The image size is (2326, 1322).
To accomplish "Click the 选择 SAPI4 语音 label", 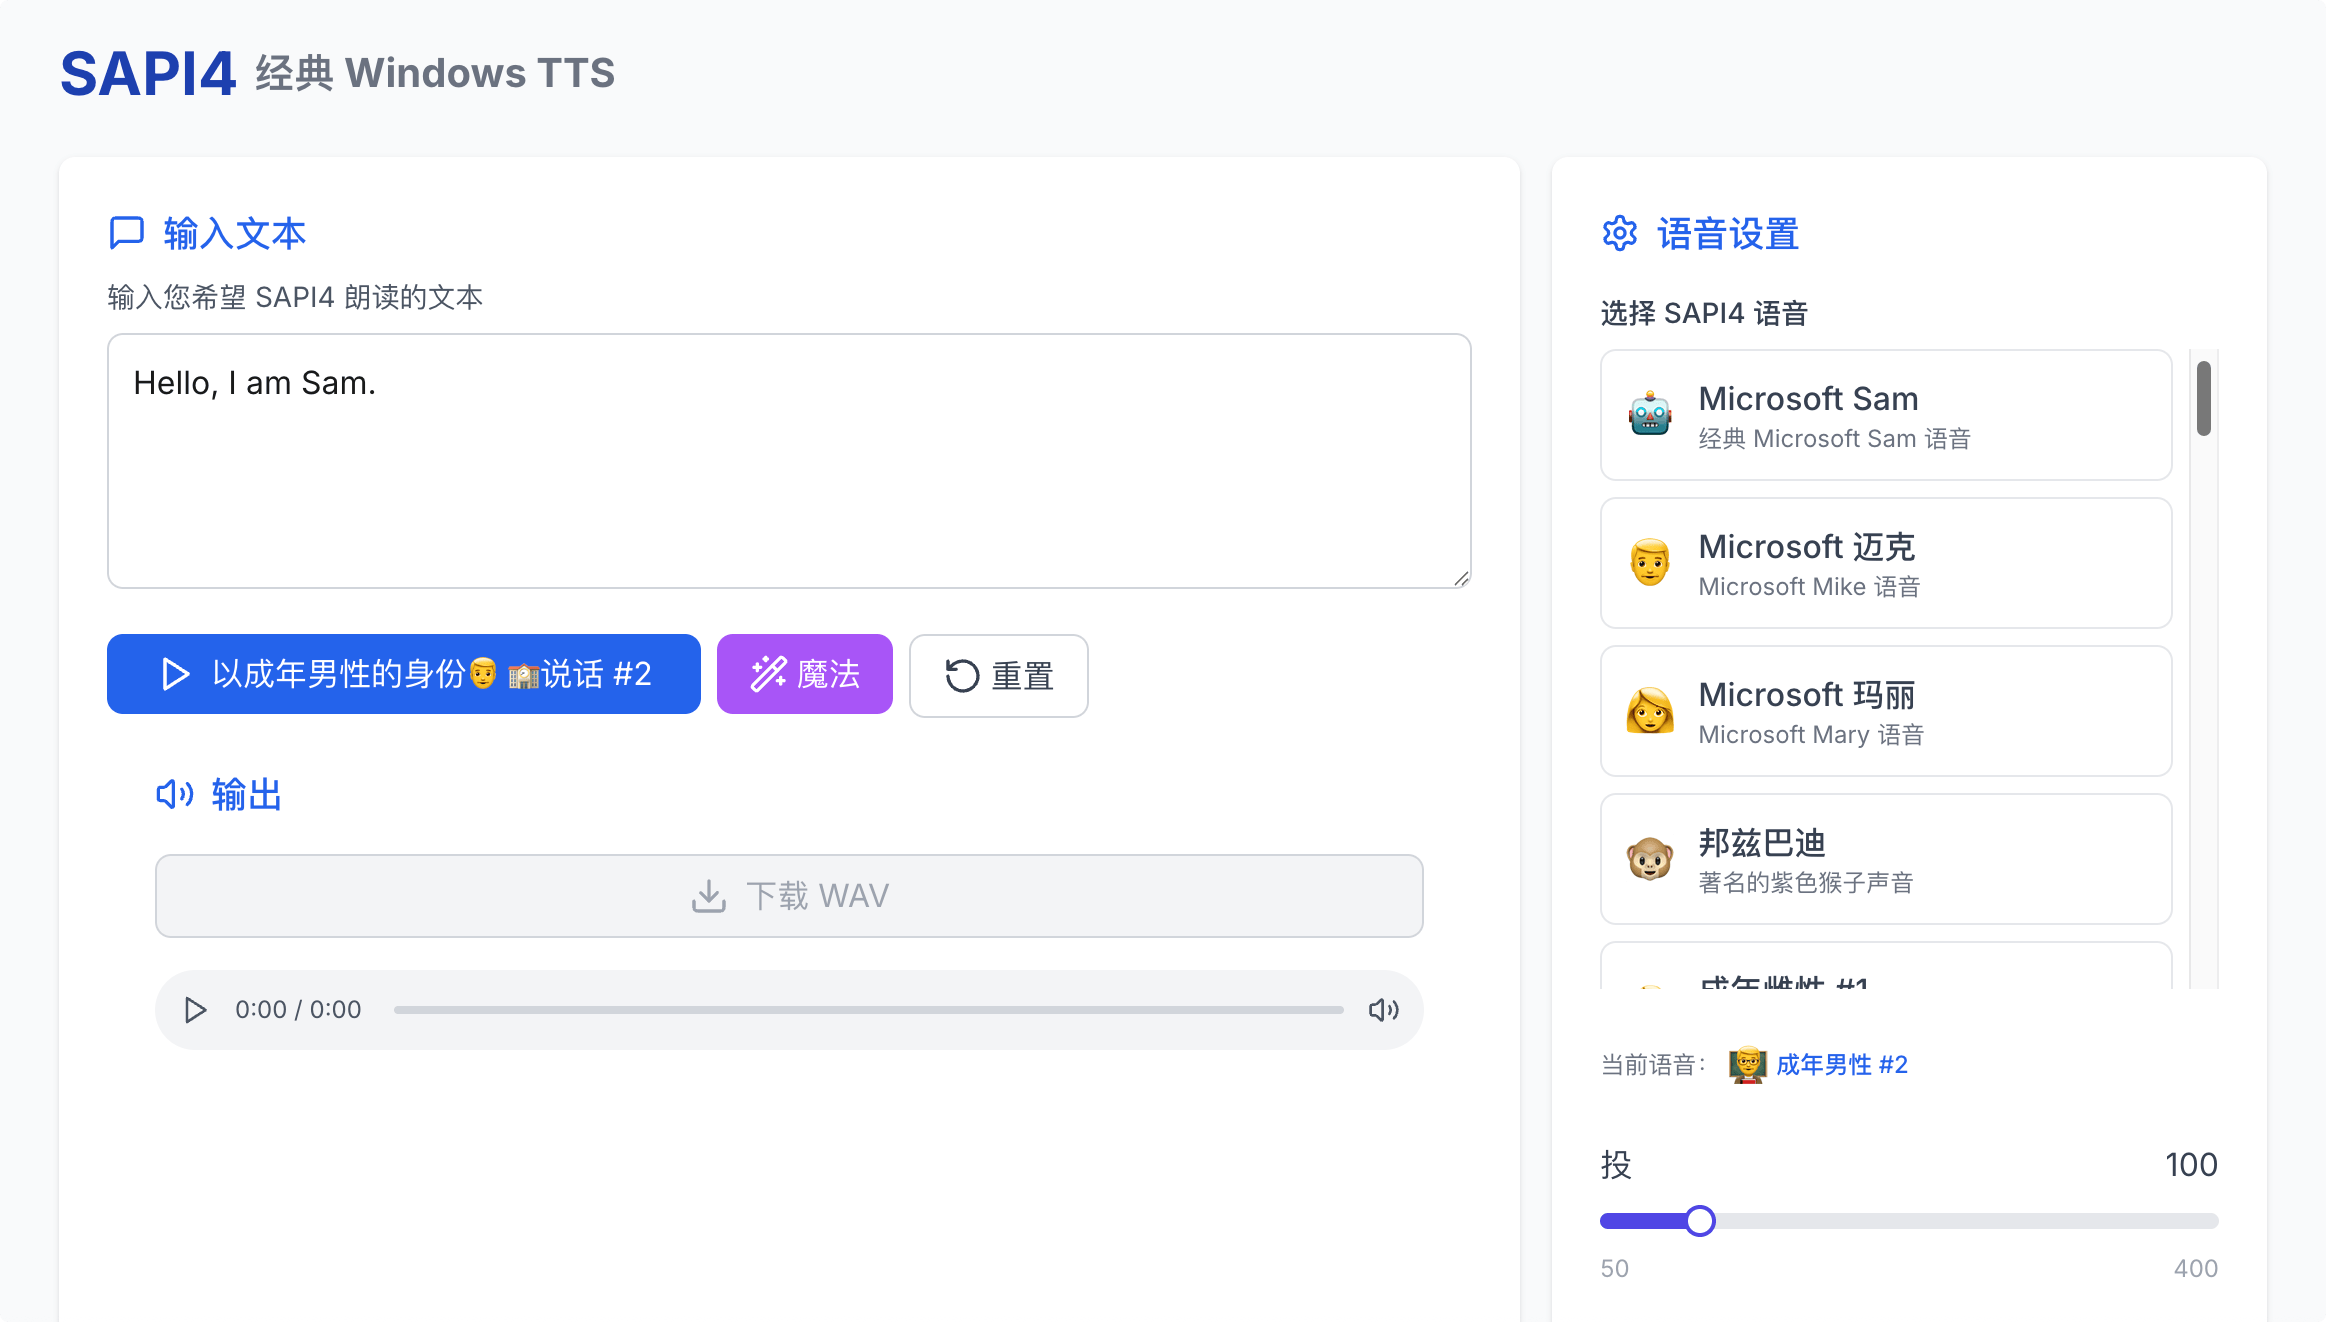I will (x=1704, y=314).
